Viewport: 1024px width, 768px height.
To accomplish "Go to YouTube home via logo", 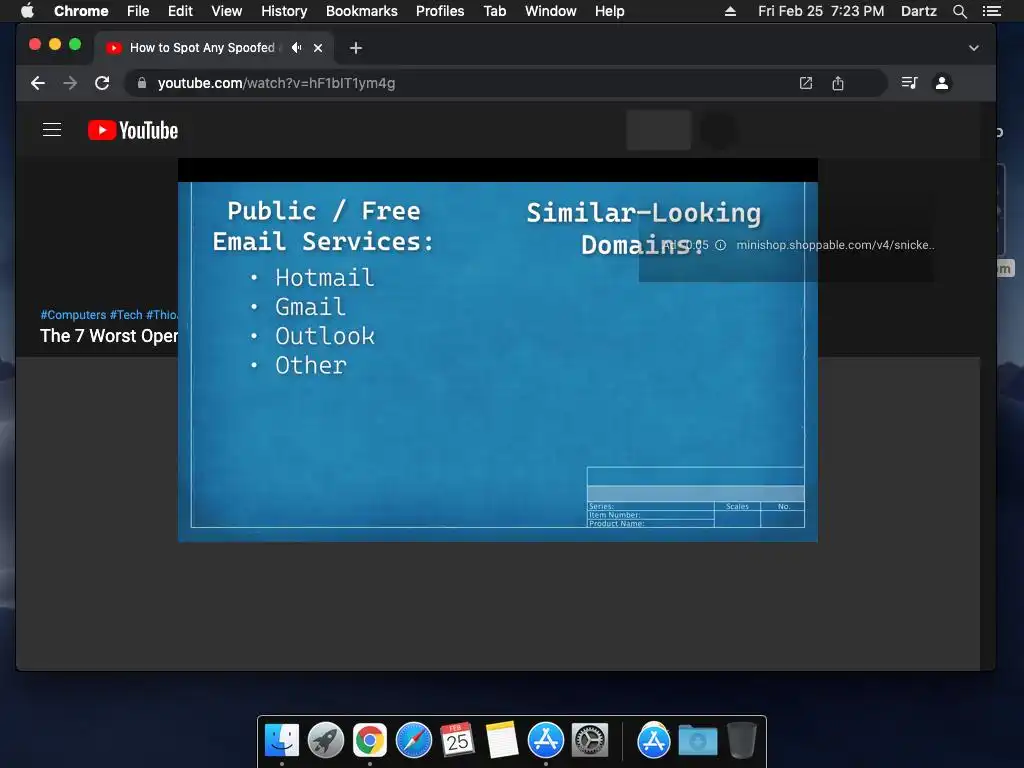I will click(133, 130).
